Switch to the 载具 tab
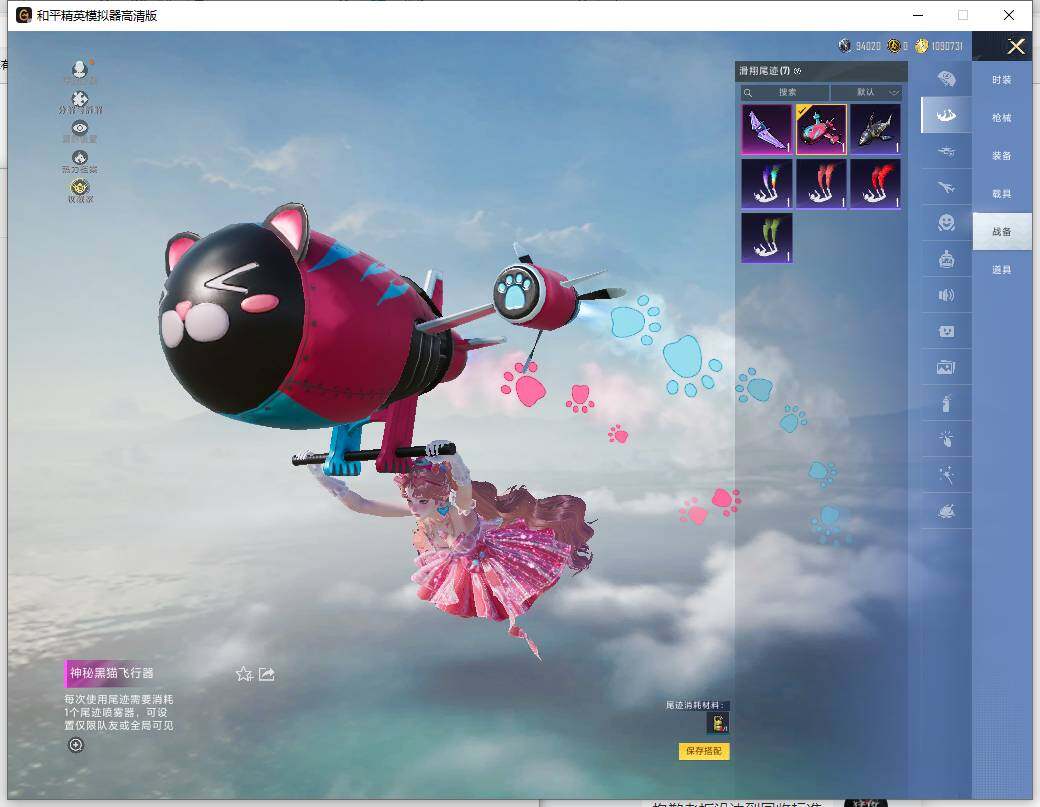 1002,194
